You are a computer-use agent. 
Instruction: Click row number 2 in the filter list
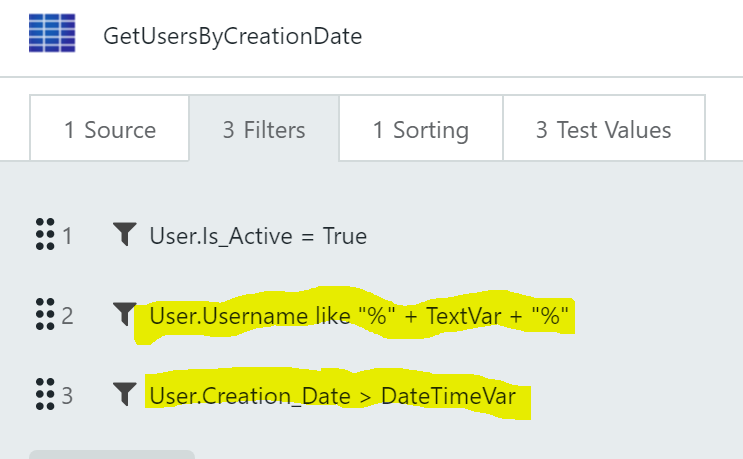[67, 317]
